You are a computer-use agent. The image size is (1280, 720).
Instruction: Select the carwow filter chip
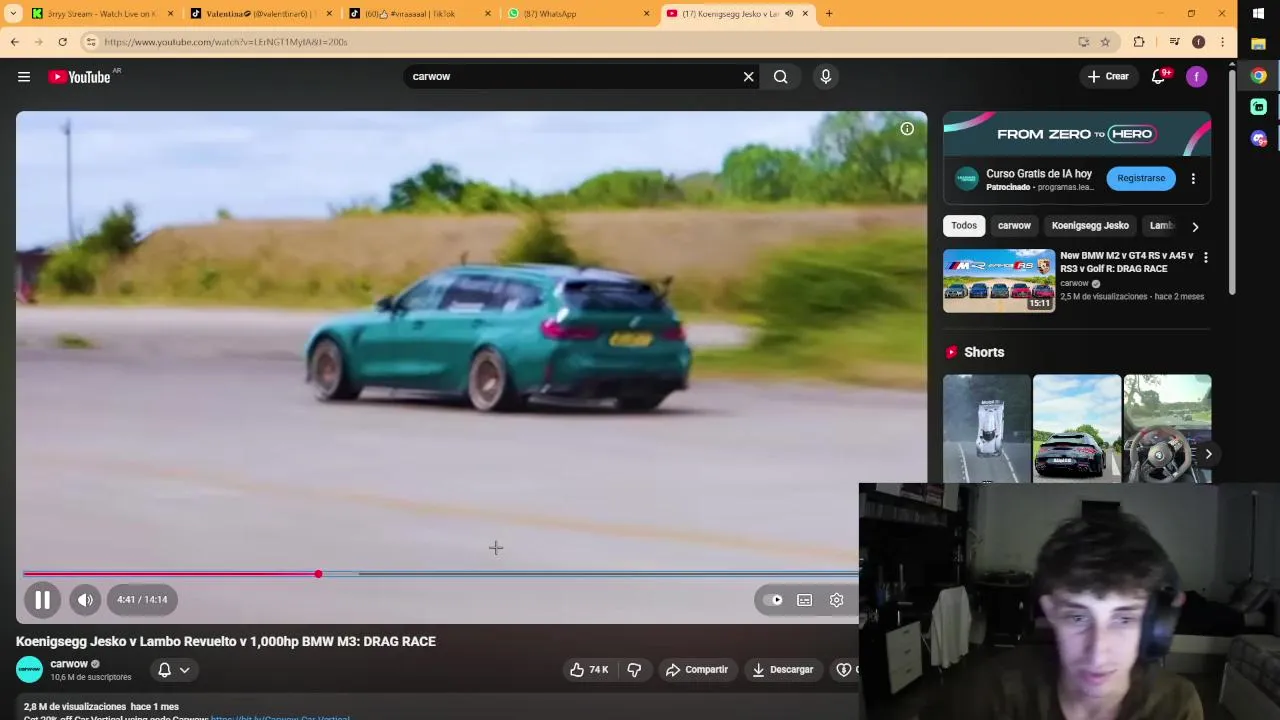tap(1014, 226)
